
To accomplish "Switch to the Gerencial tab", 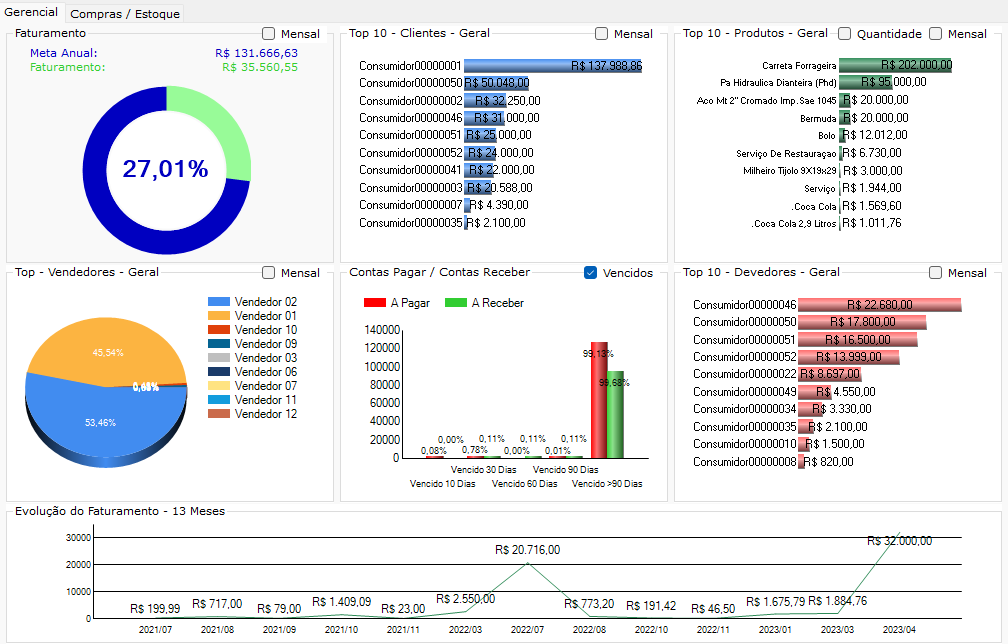I will pos(31,12).
